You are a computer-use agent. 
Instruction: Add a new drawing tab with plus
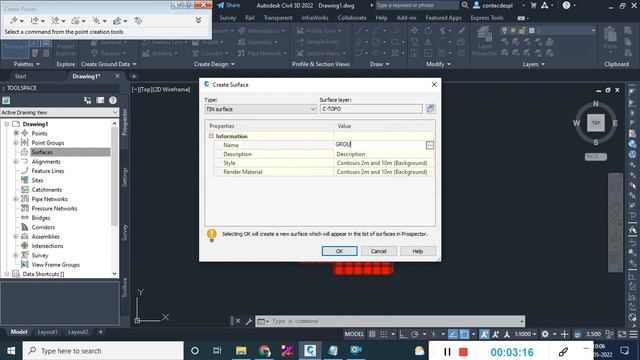tap(133, 76)
